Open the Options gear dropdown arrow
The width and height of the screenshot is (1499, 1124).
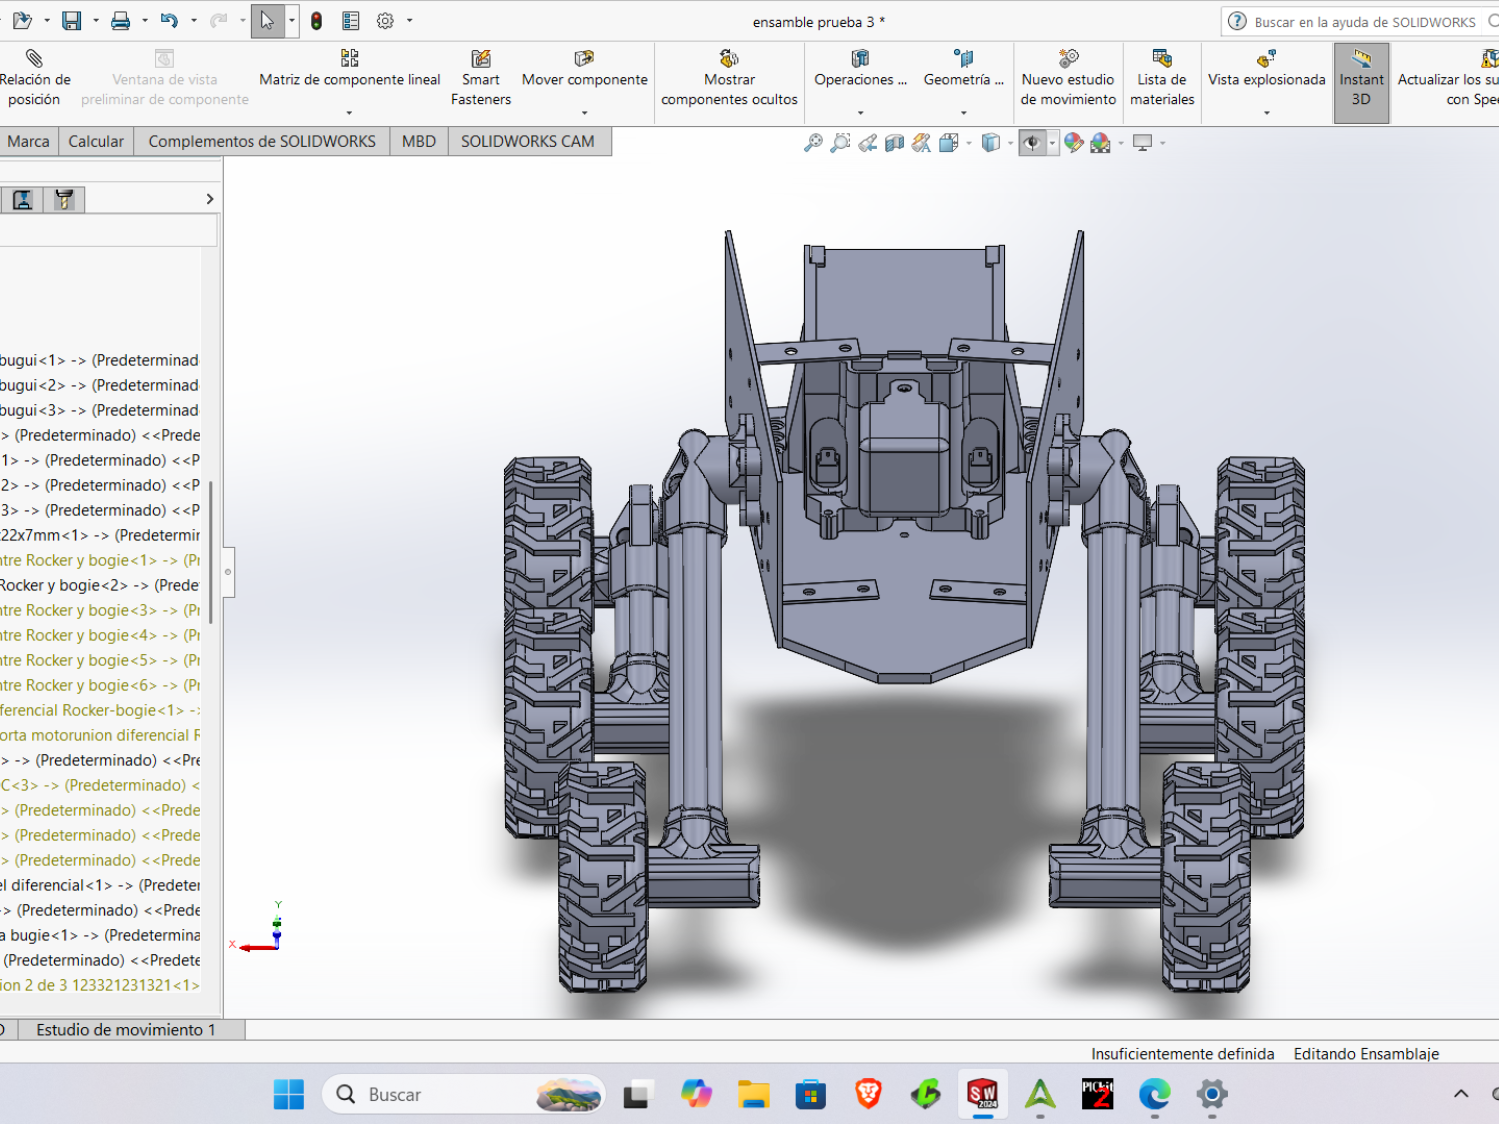(x=410, y=20)
